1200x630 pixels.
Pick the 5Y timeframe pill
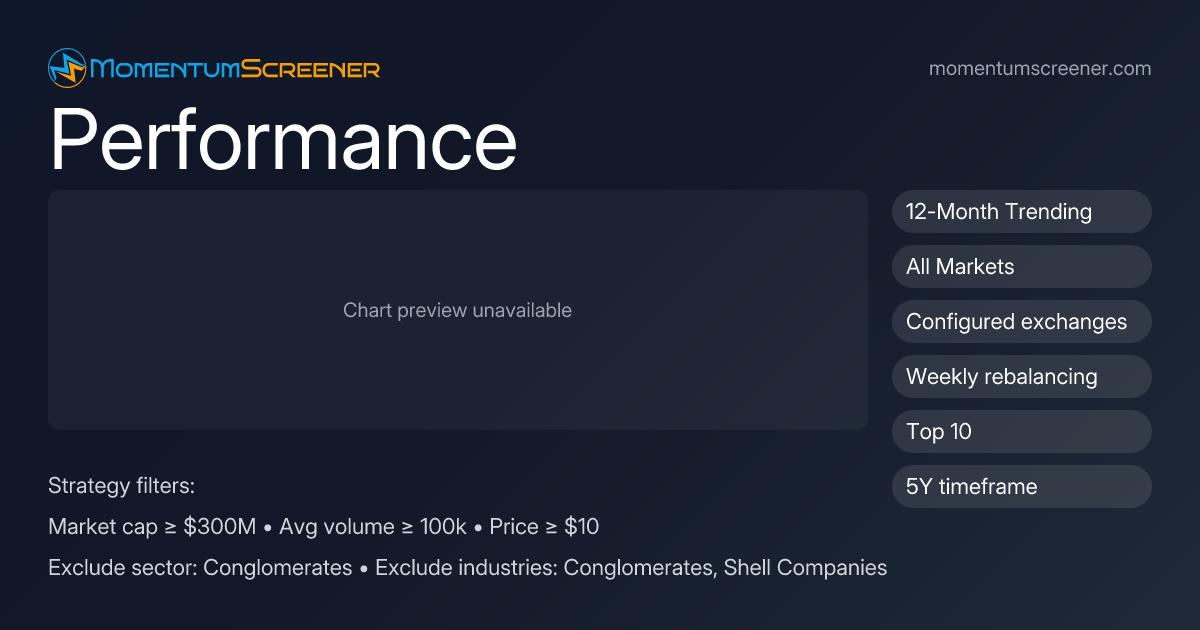pyautogui.click(x=1021, y=487)
